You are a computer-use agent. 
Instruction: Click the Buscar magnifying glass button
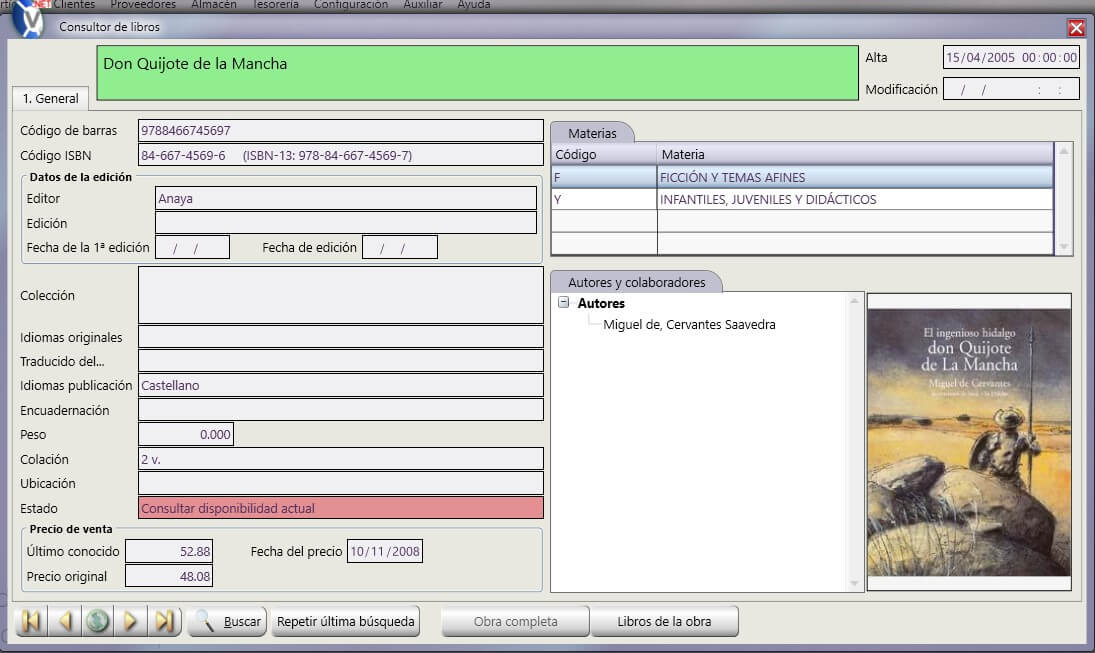tap(227, 621)
